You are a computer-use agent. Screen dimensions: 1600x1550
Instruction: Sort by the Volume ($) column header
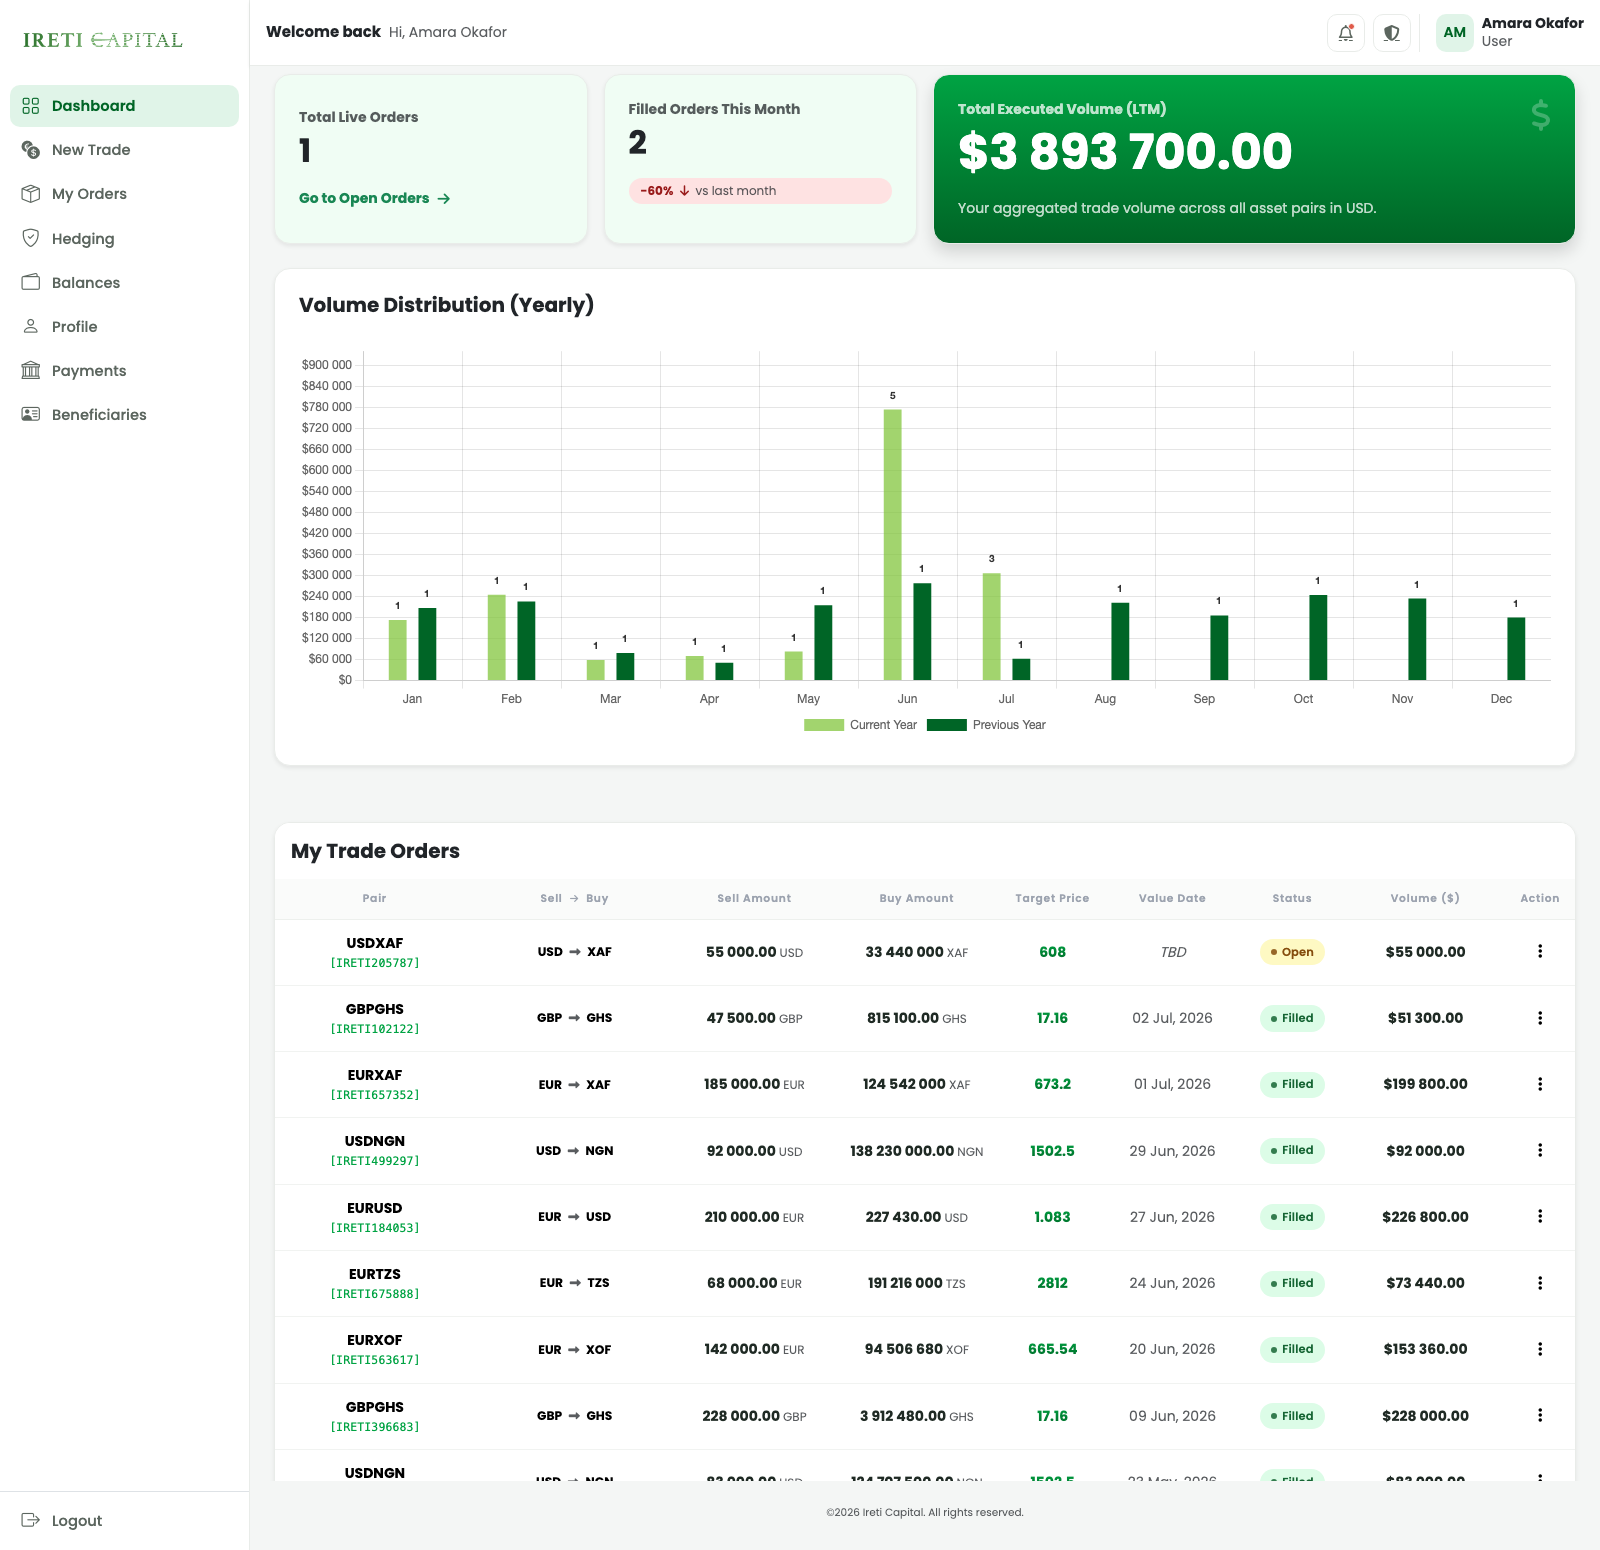tap(1425, 898)
